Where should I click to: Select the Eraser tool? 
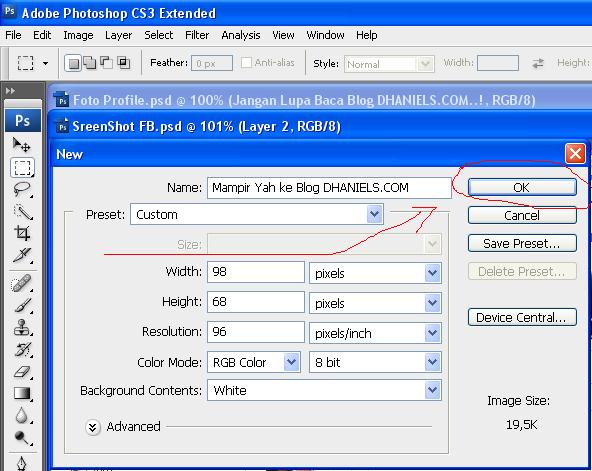pyautogui.click(x=22, y=372)
